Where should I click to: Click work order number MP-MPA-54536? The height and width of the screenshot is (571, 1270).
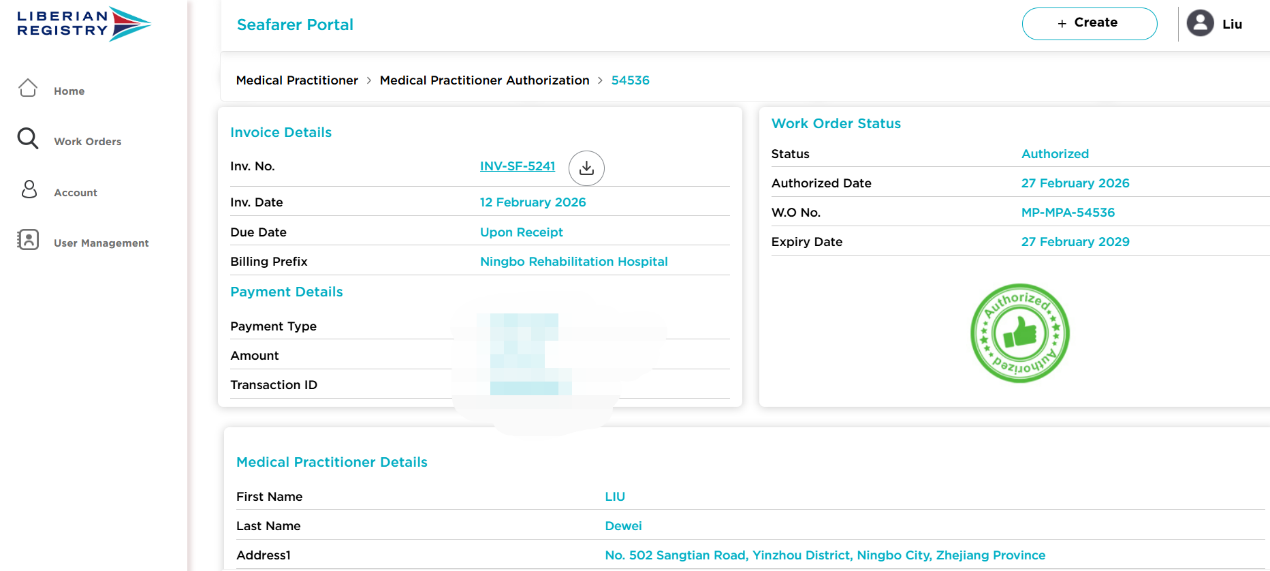click(x=1067, y=212)
